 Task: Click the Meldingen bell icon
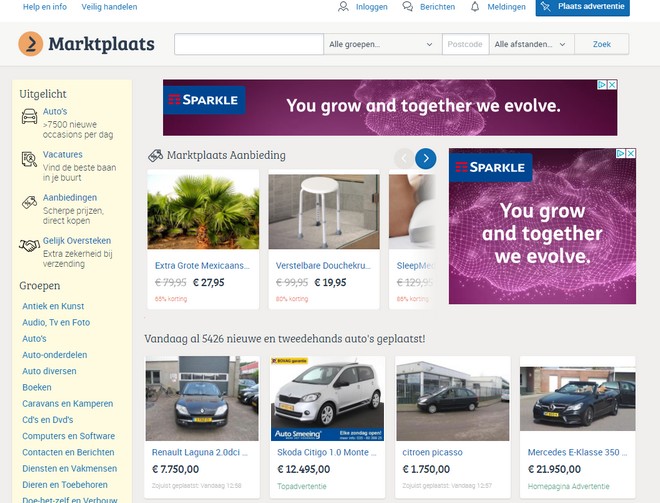pyautogui.click(x=475, y=6)
